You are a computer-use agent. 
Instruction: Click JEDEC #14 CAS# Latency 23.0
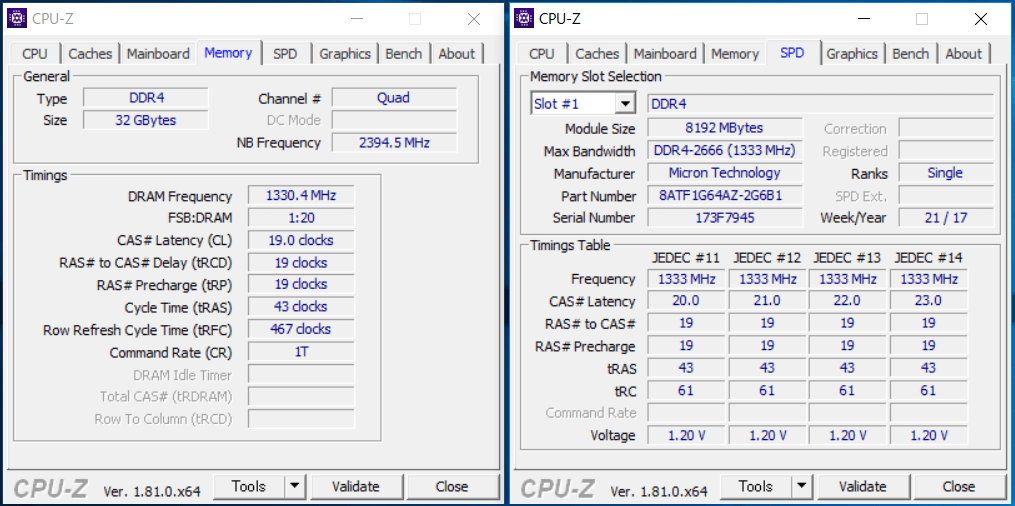coord(928,301)
